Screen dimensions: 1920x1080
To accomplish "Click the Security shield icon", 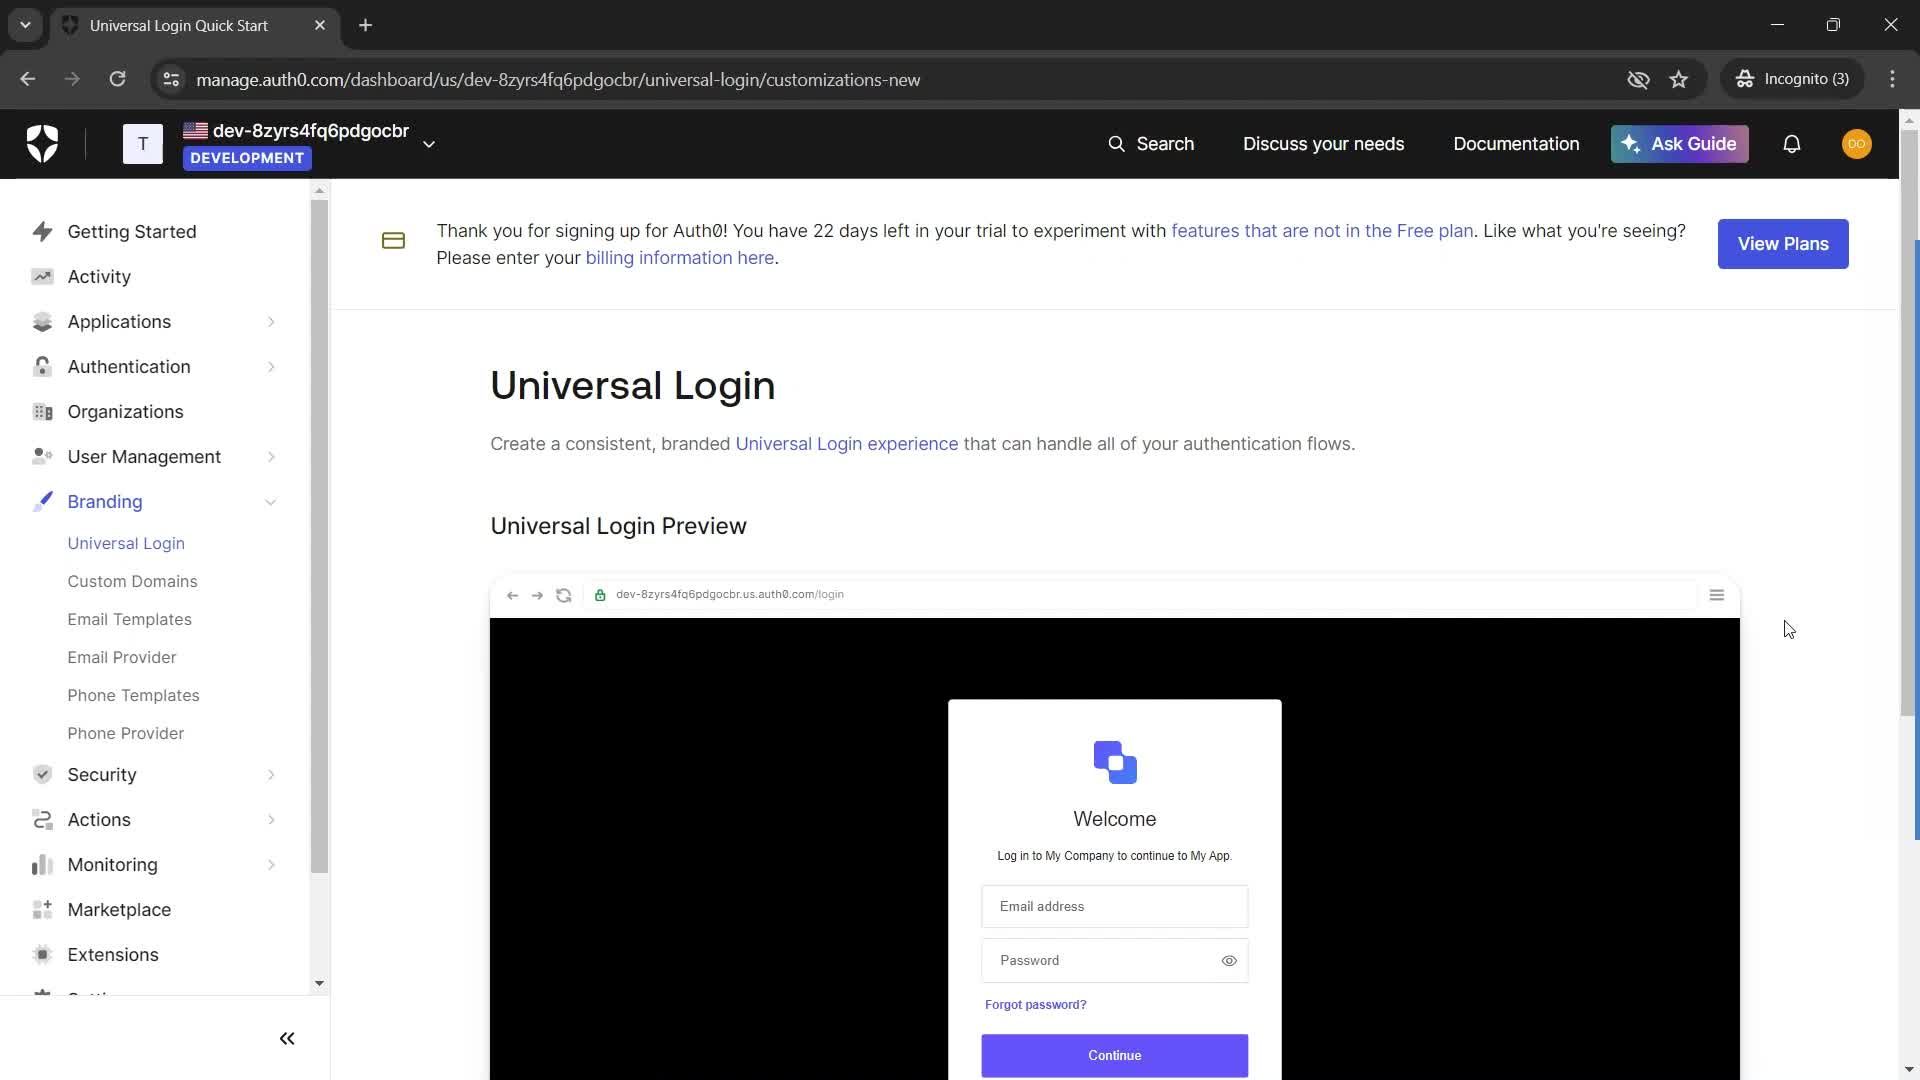I will (42, 775).
